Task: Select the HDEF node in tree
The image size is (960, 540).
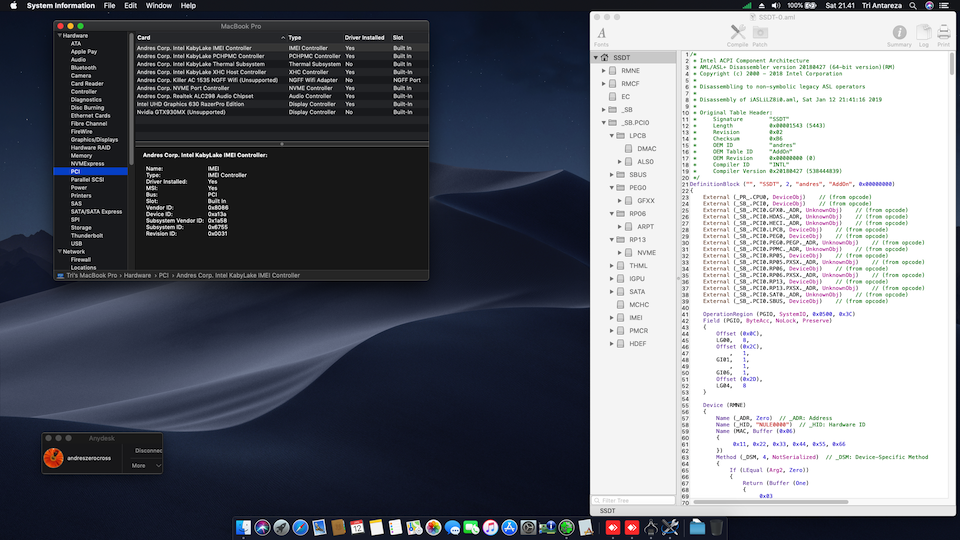Action: [637, 343]
